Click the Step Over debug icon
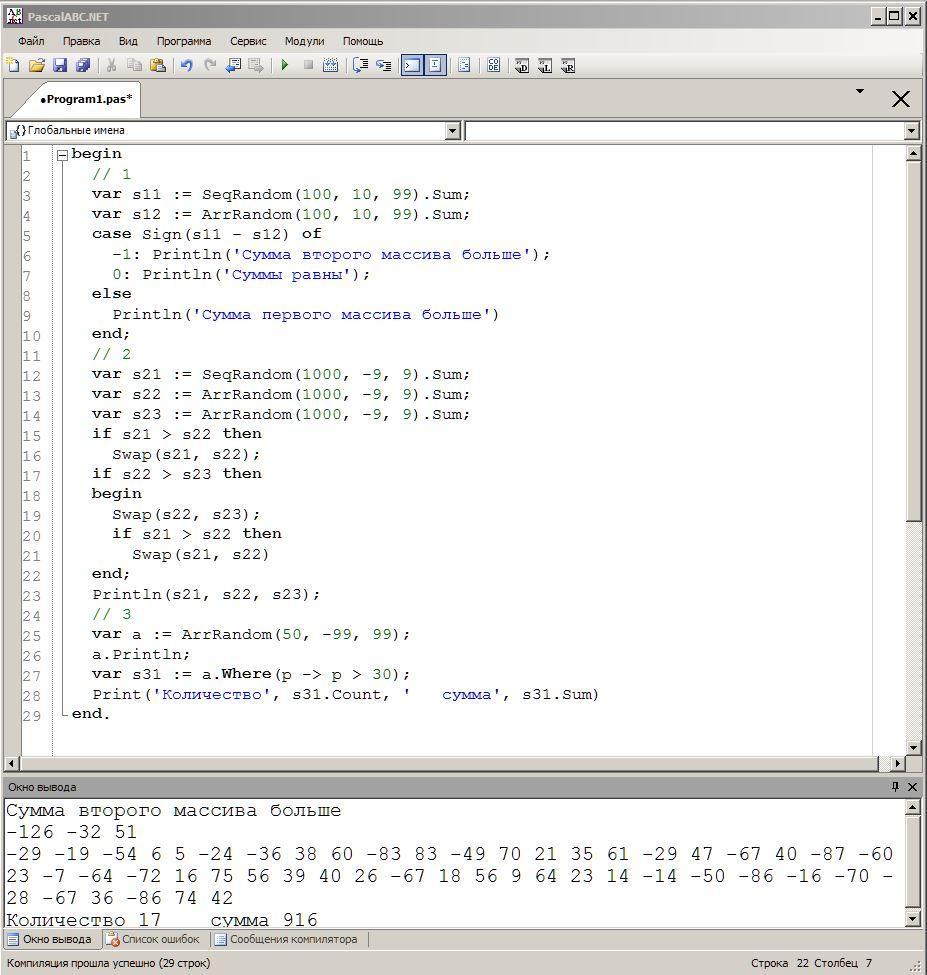 [x=360, y=66]
